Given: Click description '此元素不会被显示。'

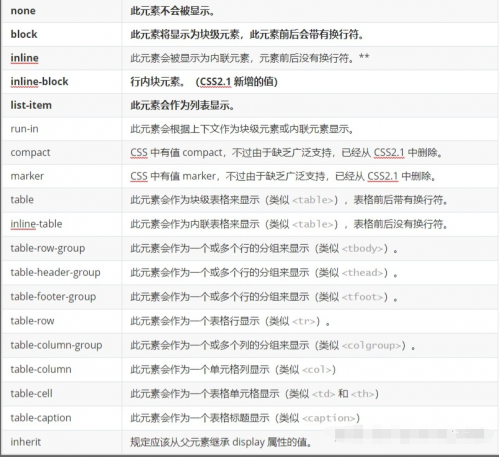Looking at the screenshot, I should (173, 11).
